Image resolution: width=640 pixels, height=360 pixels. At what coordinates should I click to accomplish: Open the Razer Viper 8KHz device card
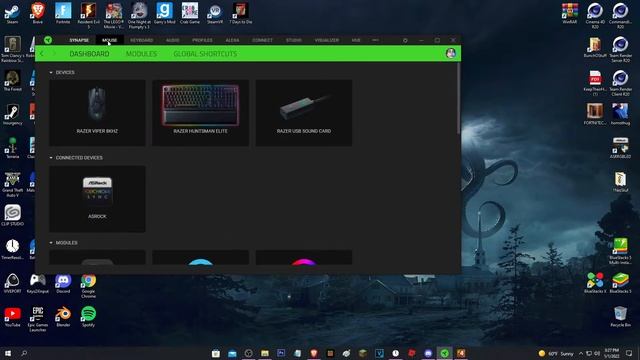(x=97, y=113)
